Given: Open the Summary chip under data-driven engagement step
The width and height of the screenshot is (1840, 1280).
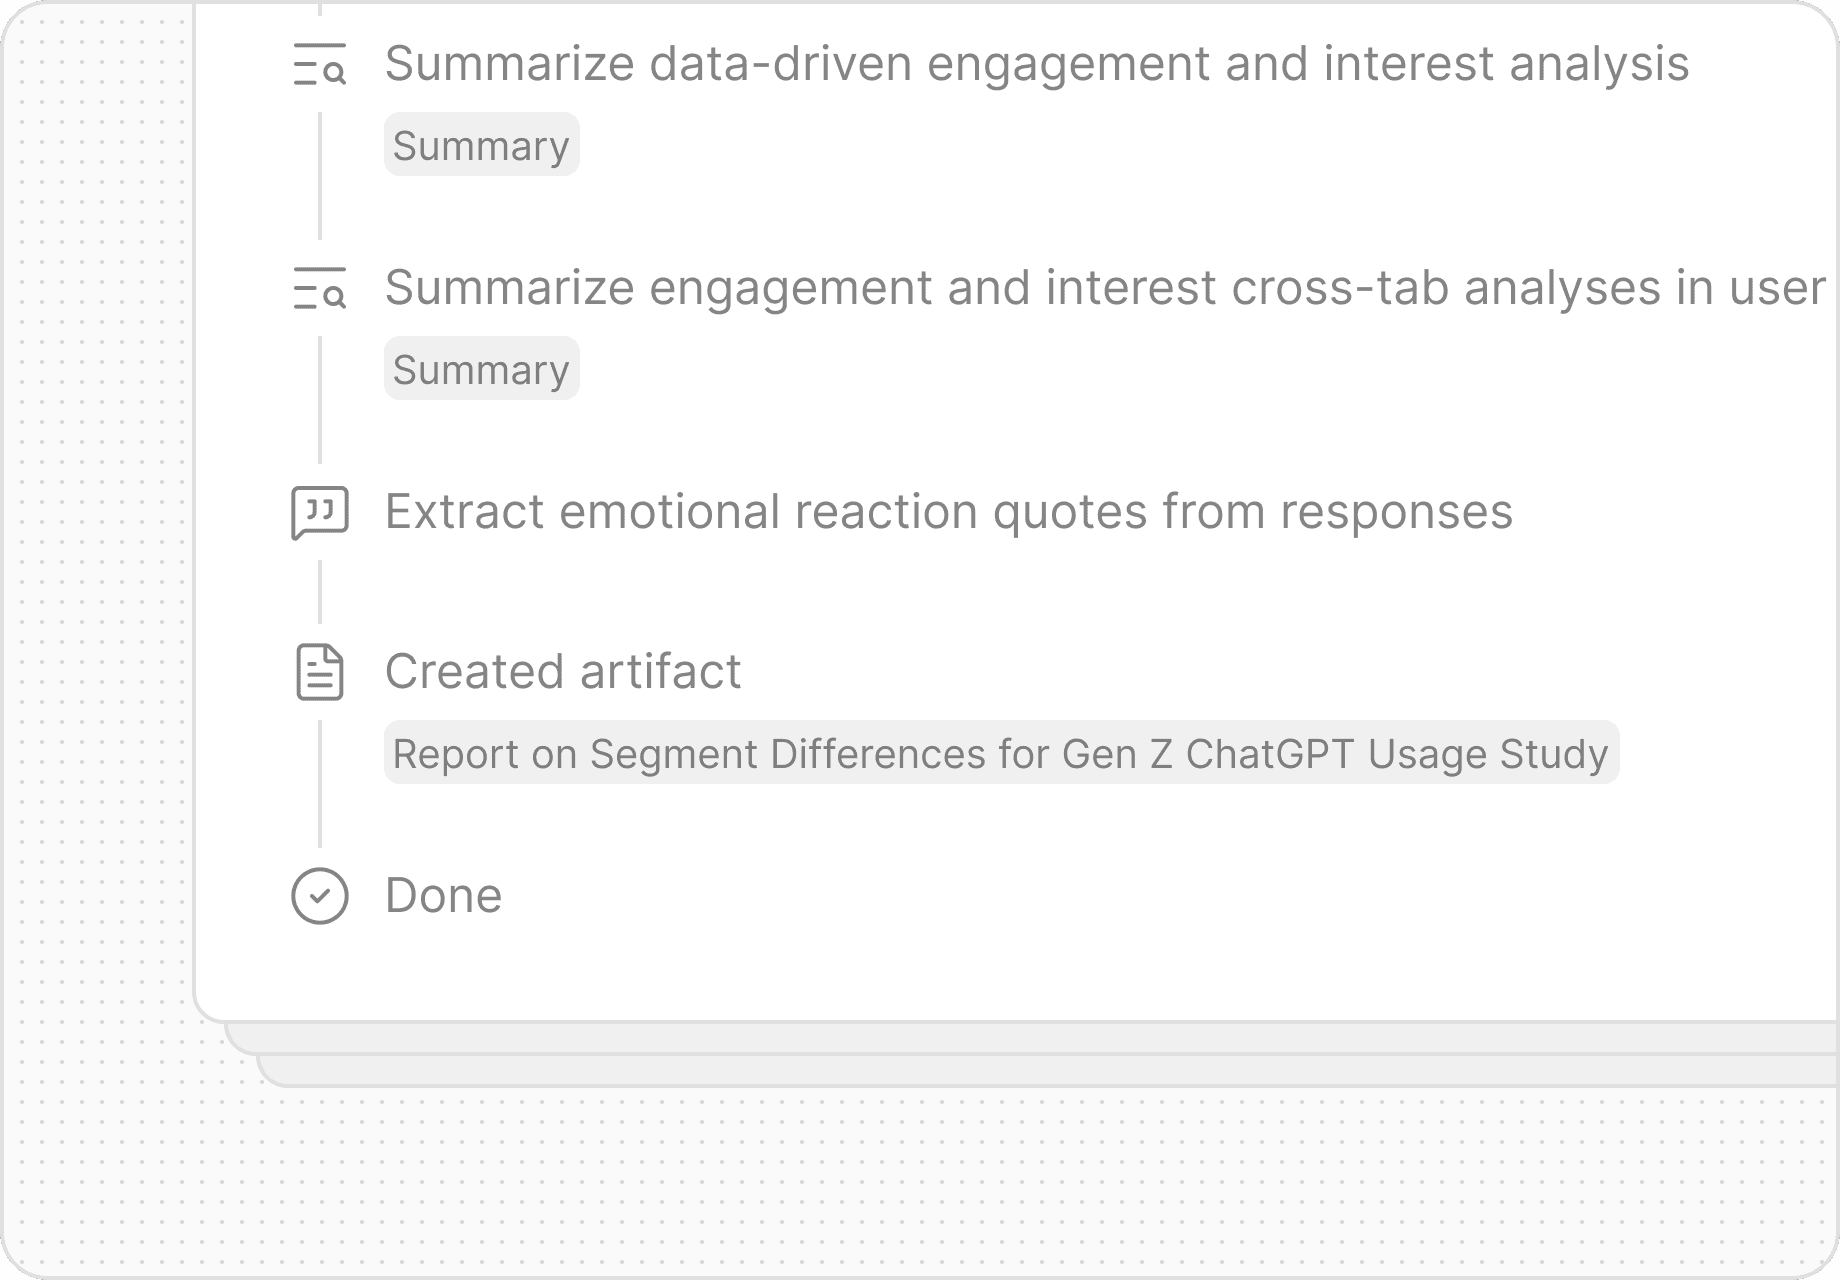Looking at the screenshot, I should [x=481, y=145].
